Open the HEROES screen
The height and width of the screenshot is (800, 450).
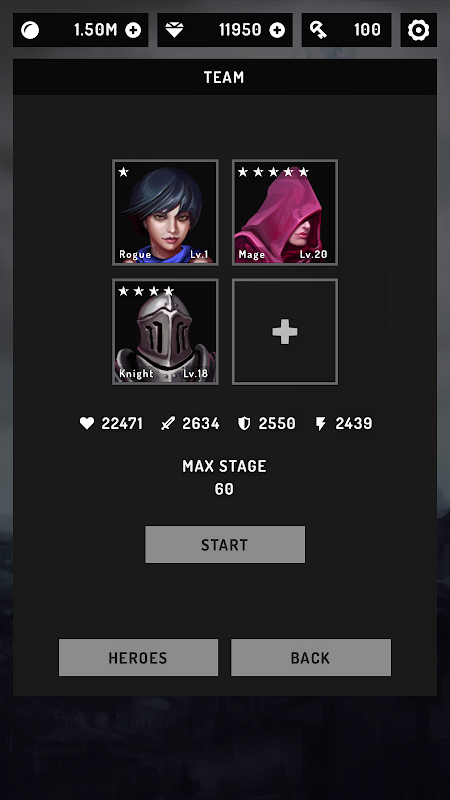click(x=138, y=657)
